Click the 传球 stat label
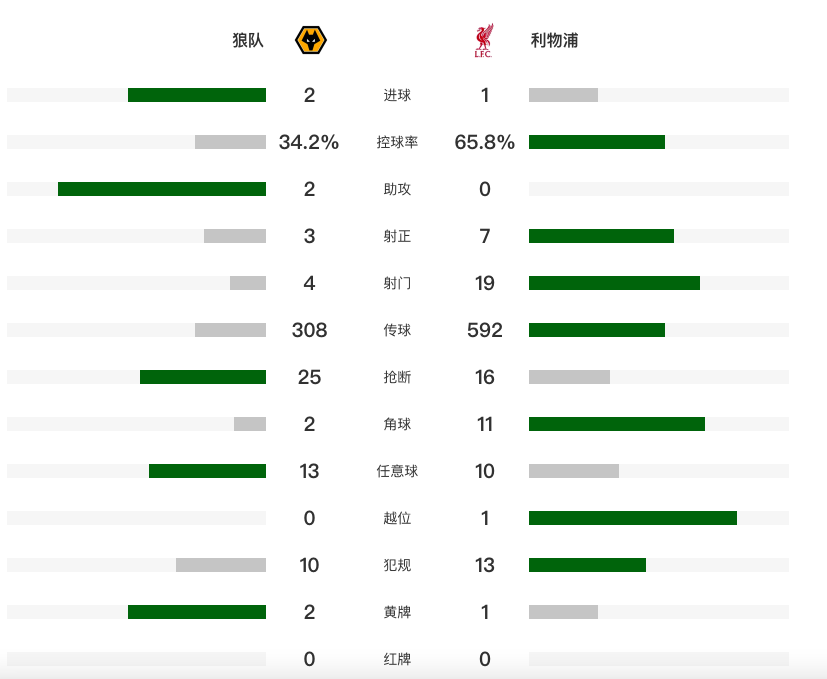Viewport: 827px width, 679px height. click(x=397, y=331)
